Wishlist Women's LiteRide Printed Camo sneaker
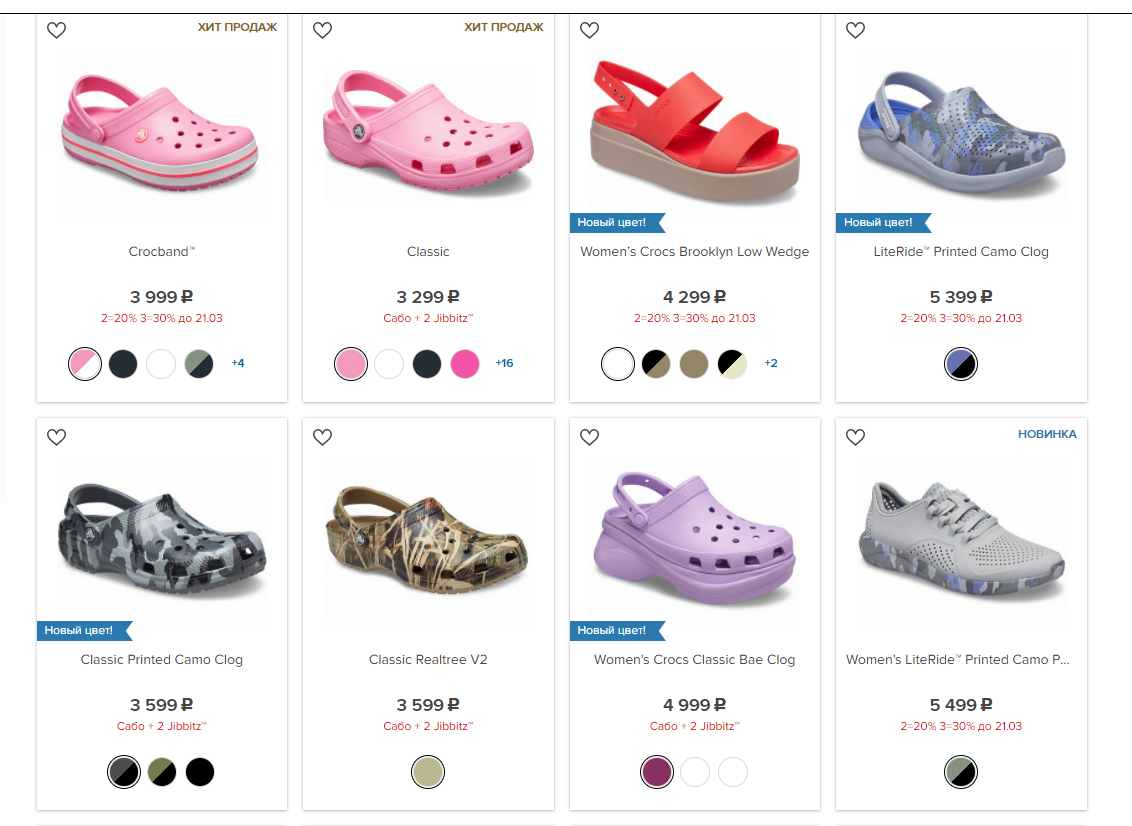Viewport: 1132px width, 826px height. point(855,437)
